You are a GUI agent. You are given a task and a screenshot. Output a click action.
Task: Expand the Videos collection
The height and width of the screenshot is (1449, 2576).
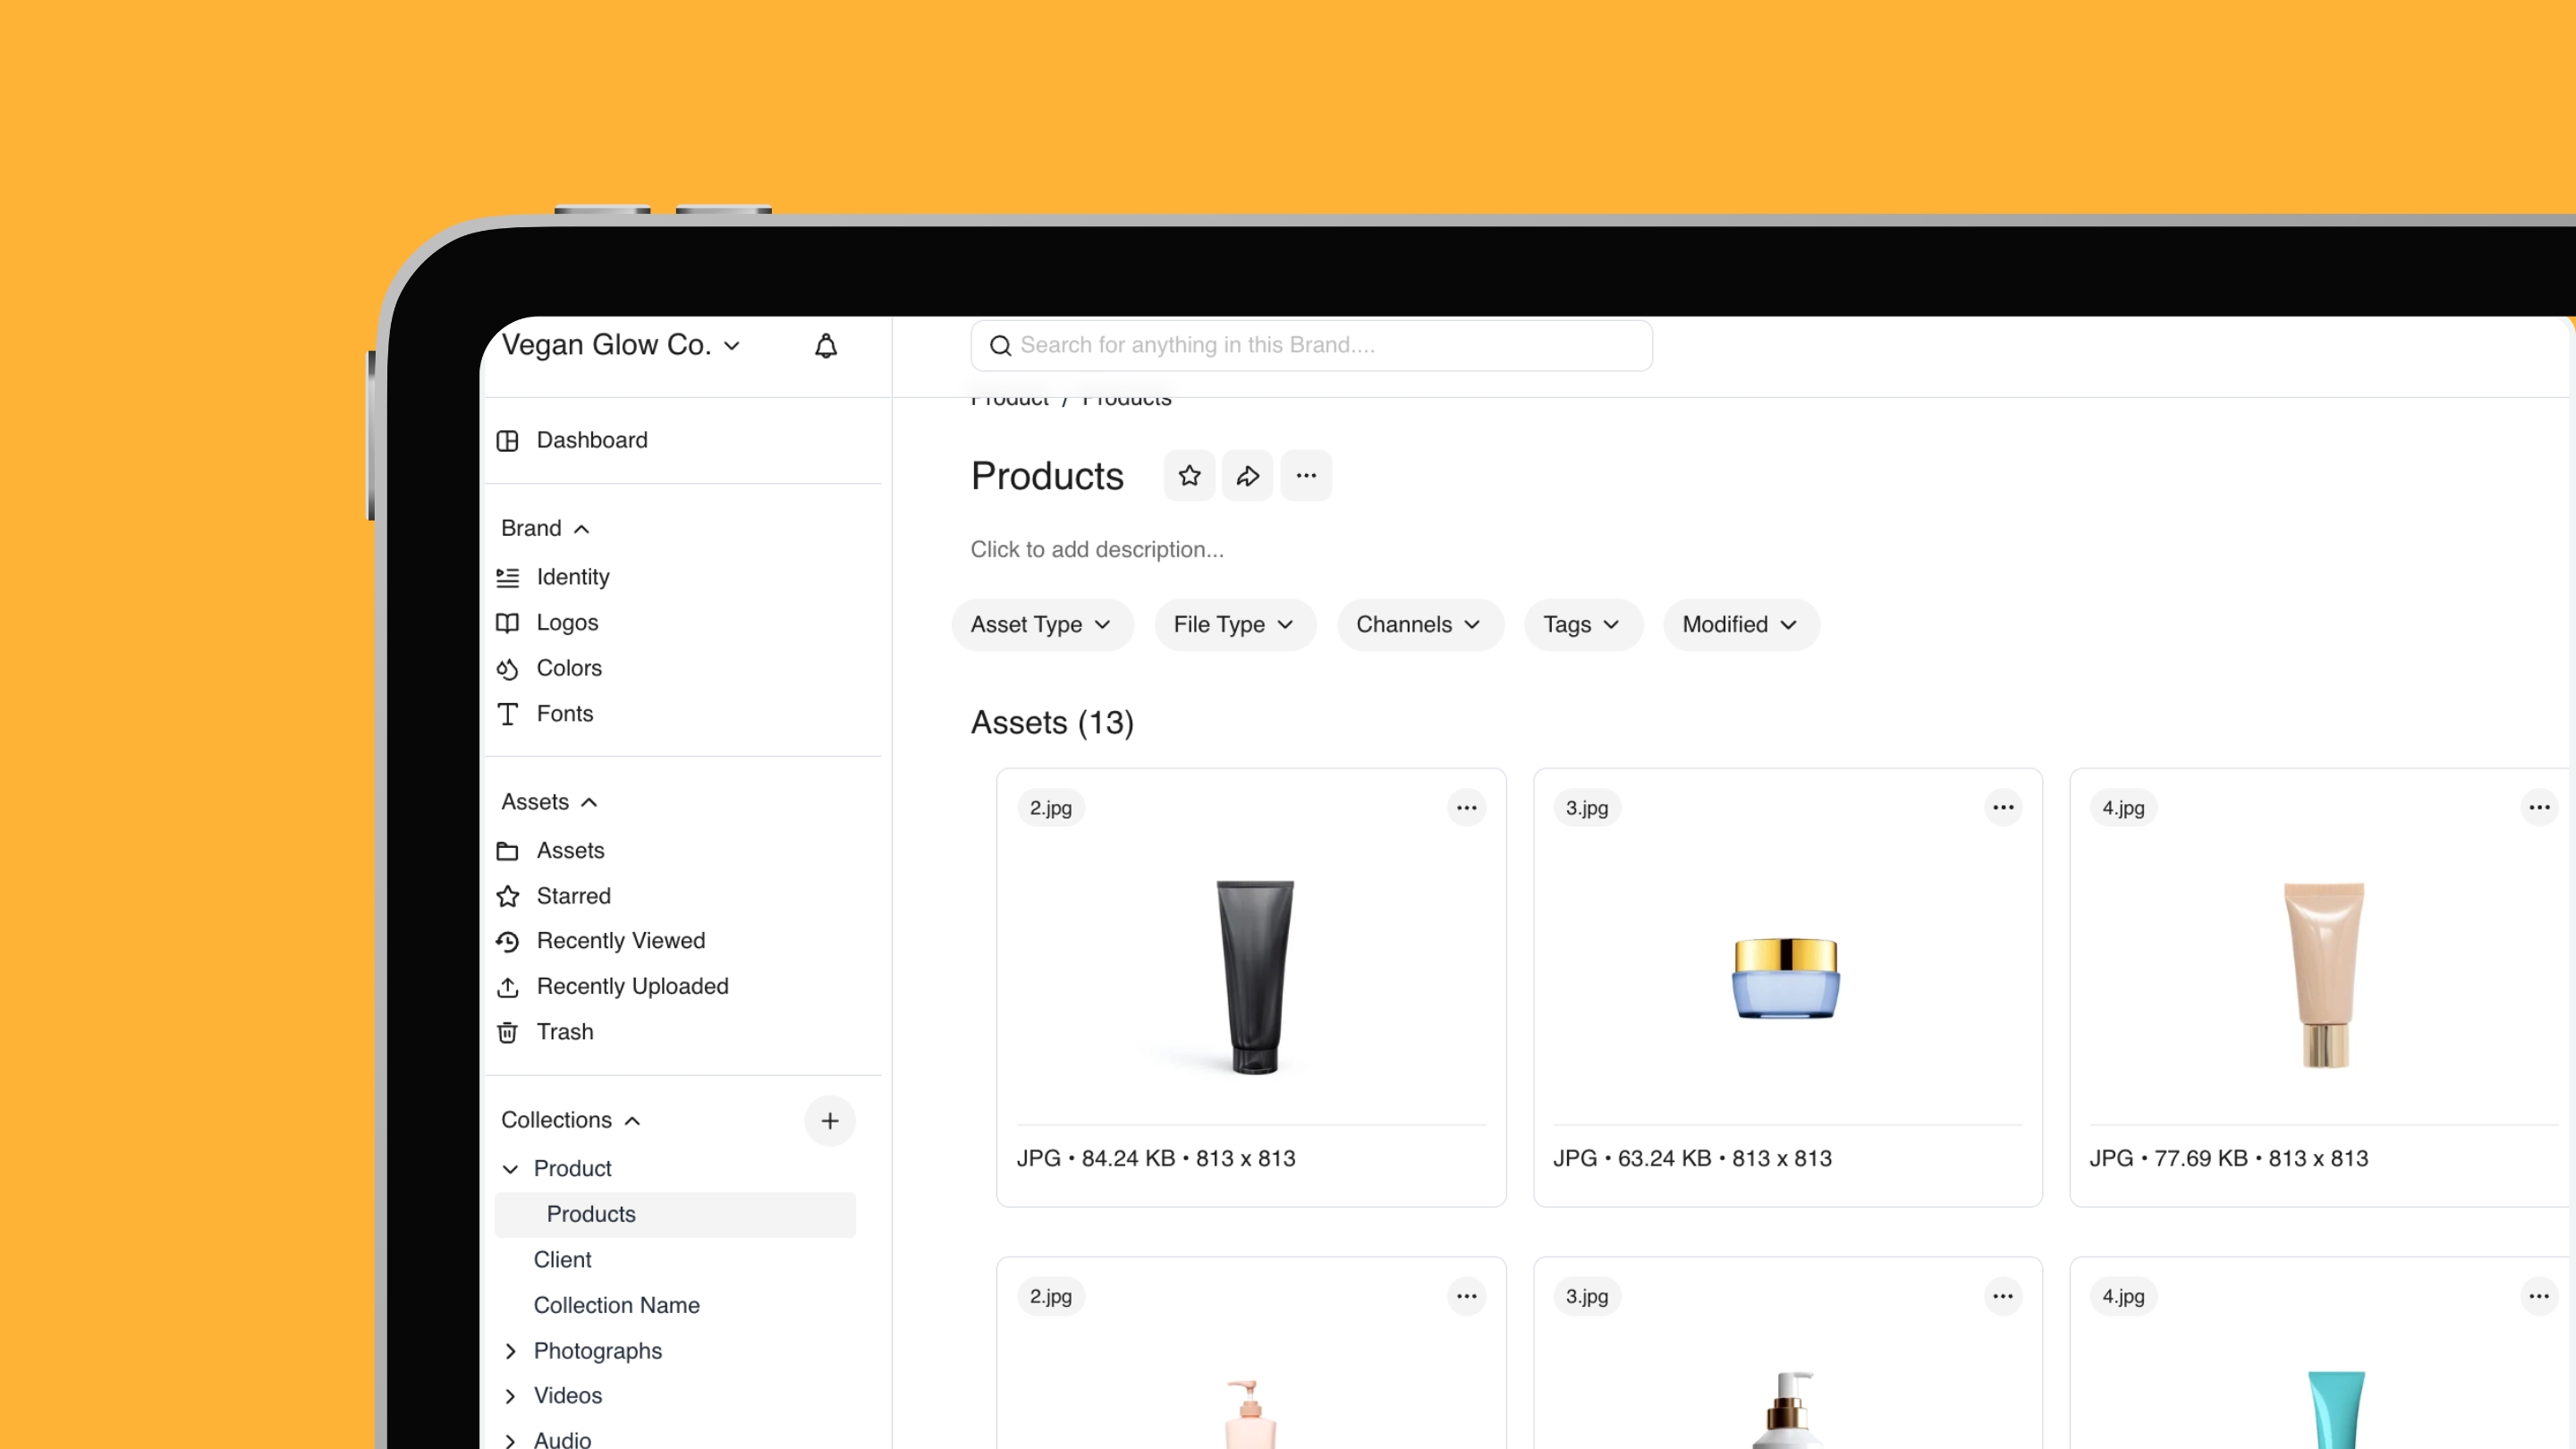pyautogui.click(x=510, y=1396)
